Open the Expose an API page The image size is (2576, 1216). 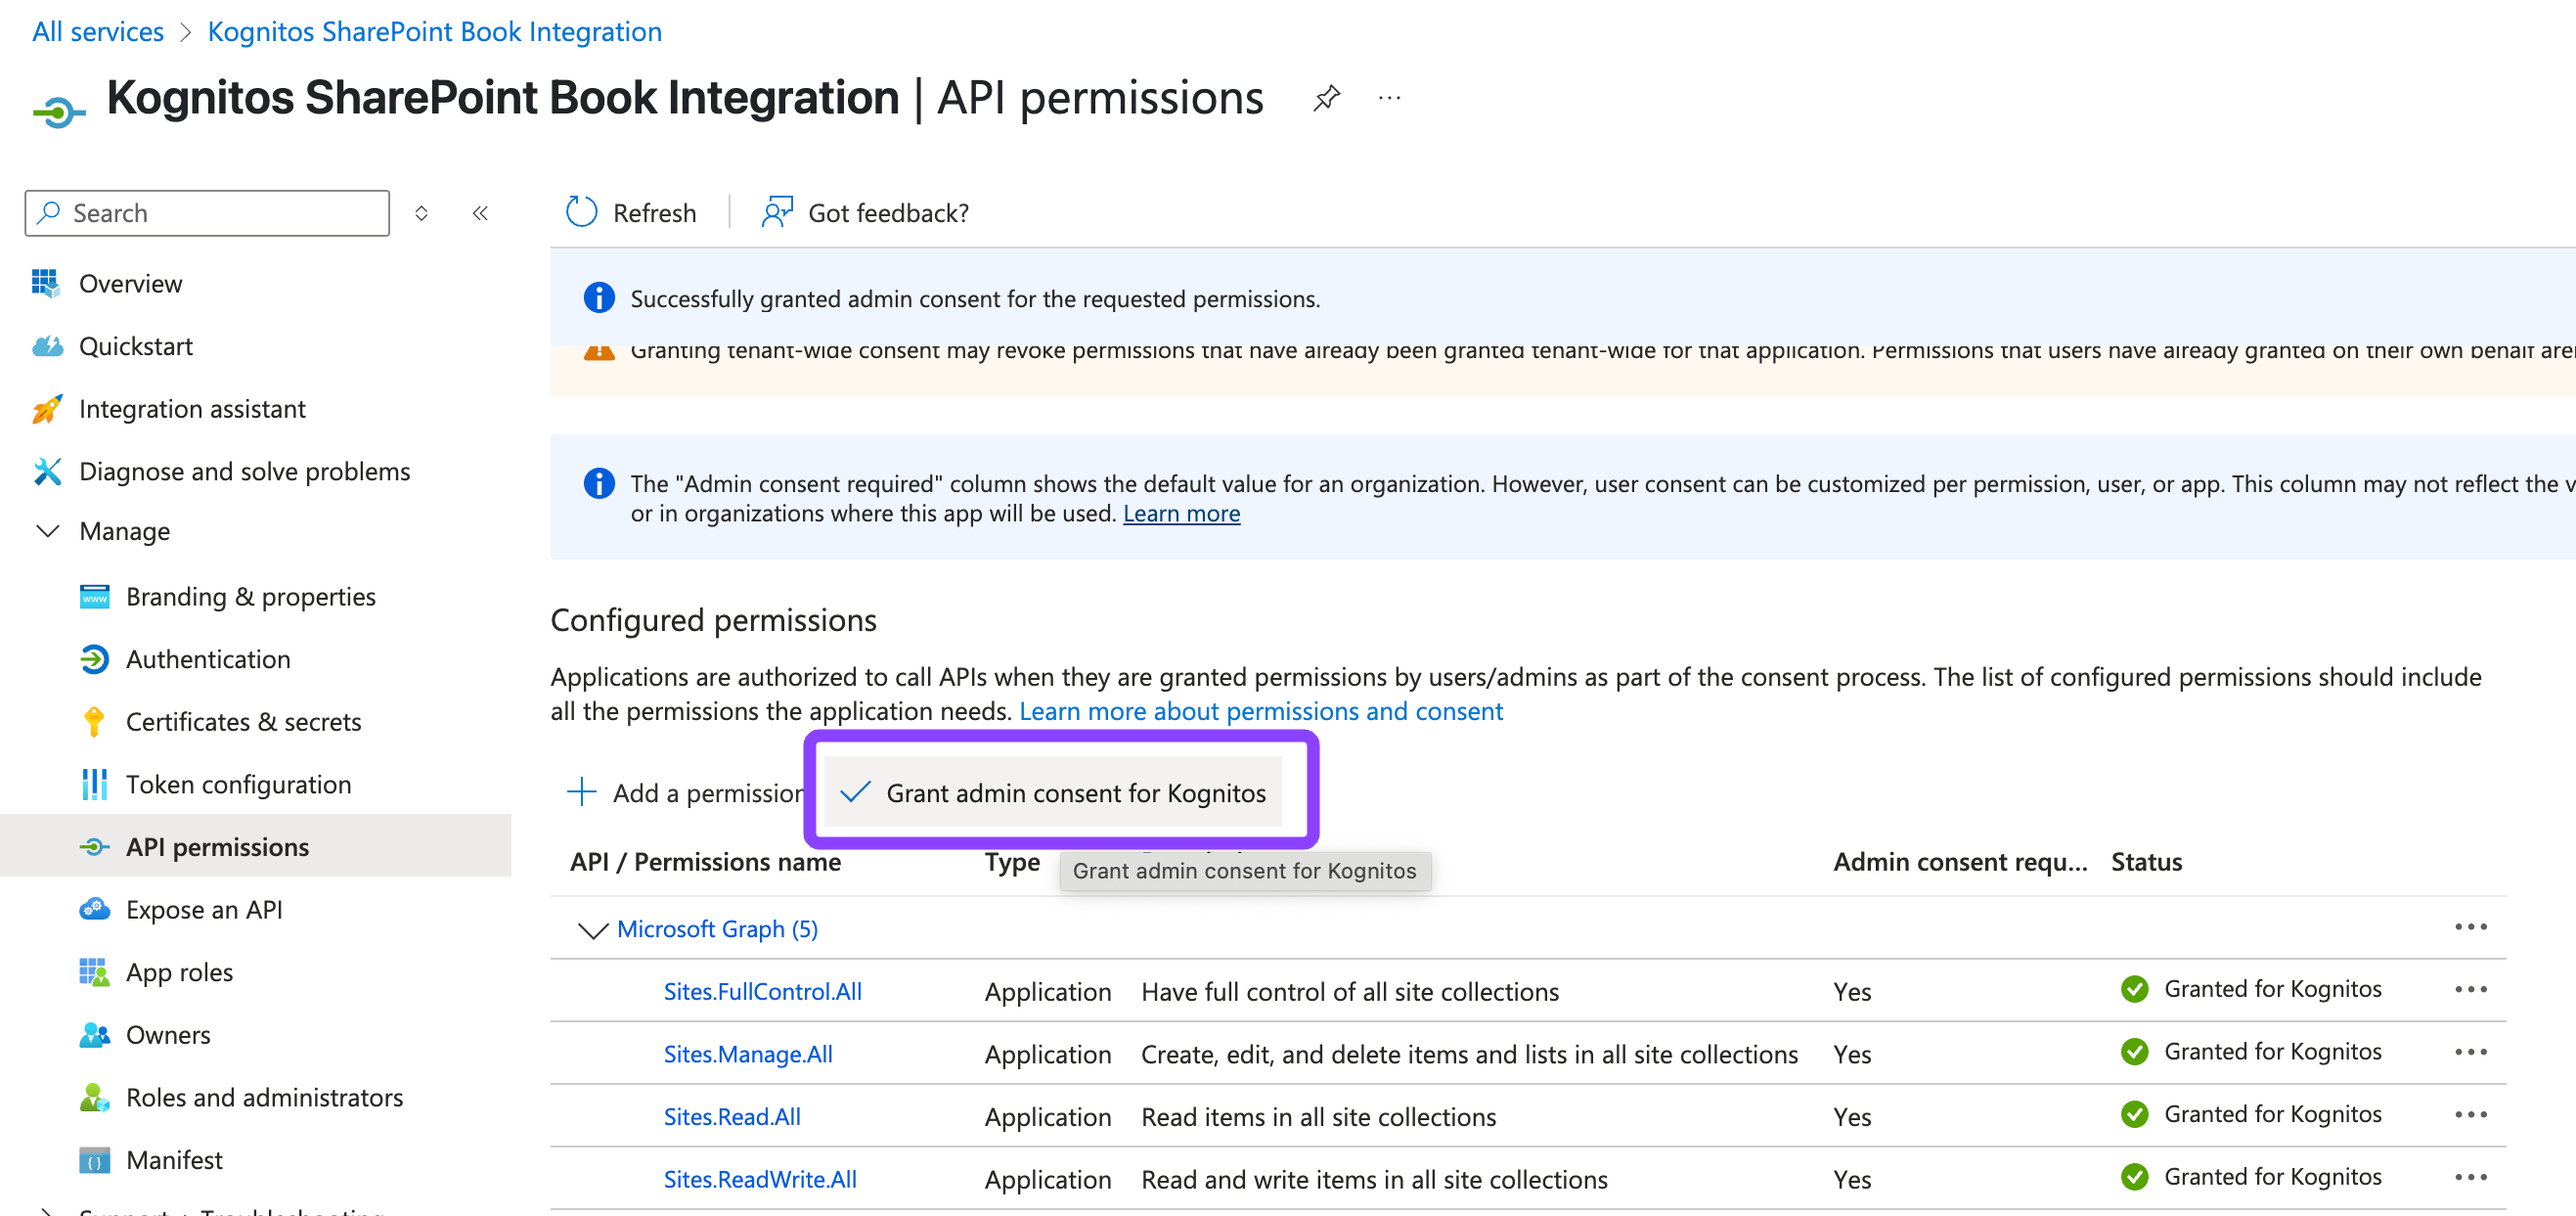(x=204, y=909)
